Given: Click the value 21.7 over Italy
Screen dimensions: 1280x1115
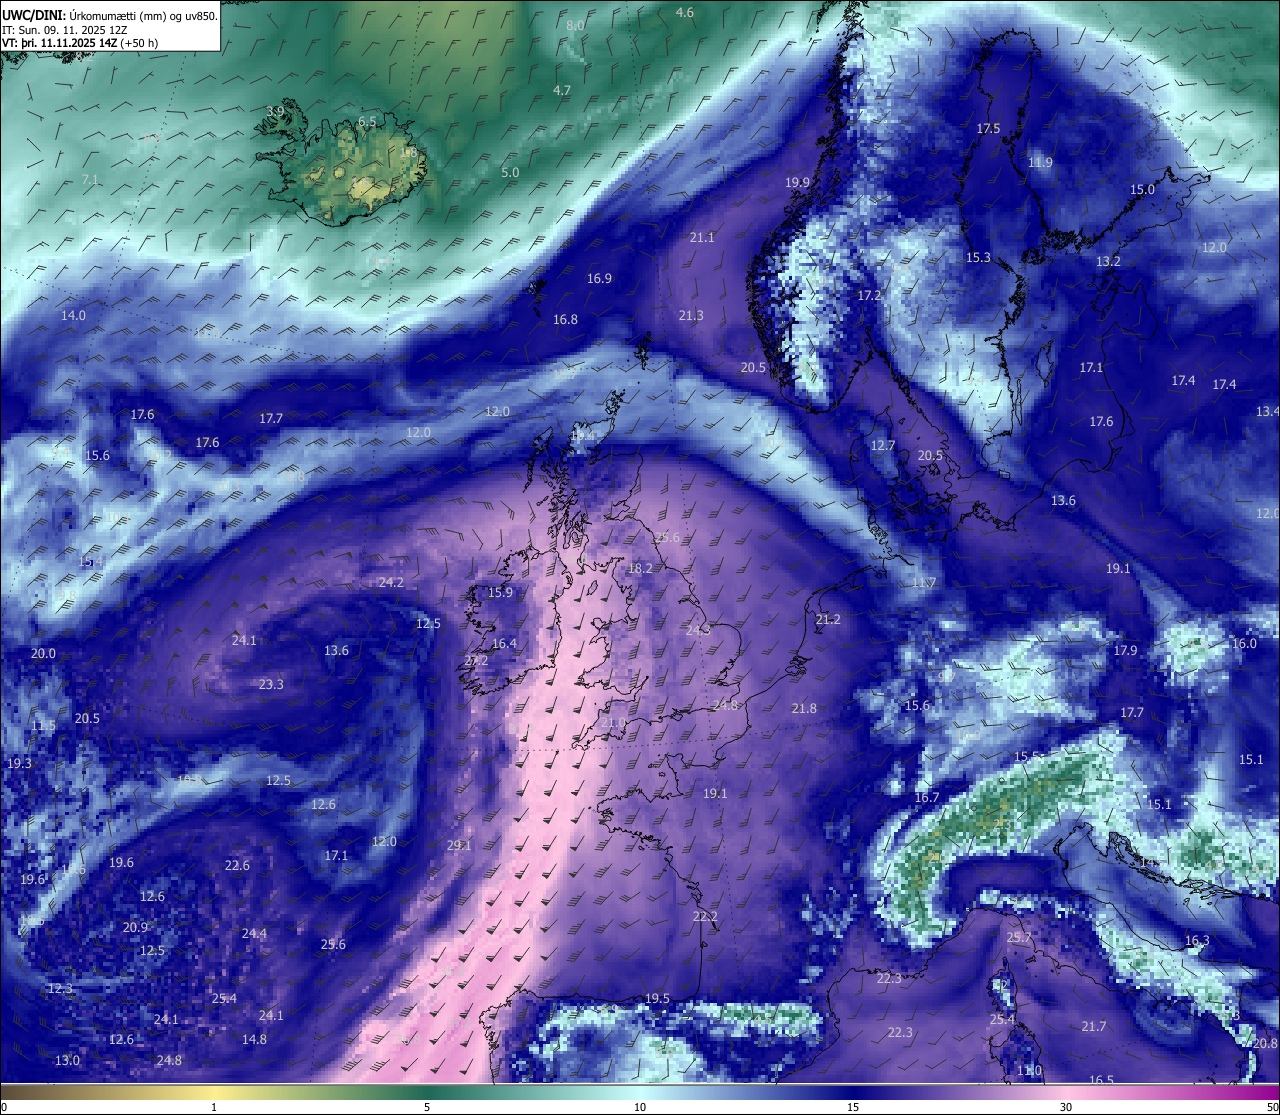Looking at the screenshot, I should 1094,1026.
